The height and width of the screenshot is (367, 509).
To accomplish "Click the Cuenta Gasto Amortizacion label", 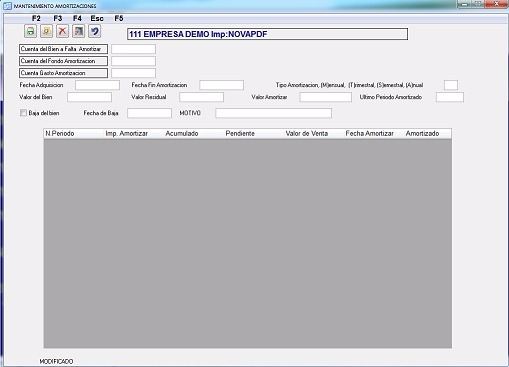I will [x=63, y=73].
